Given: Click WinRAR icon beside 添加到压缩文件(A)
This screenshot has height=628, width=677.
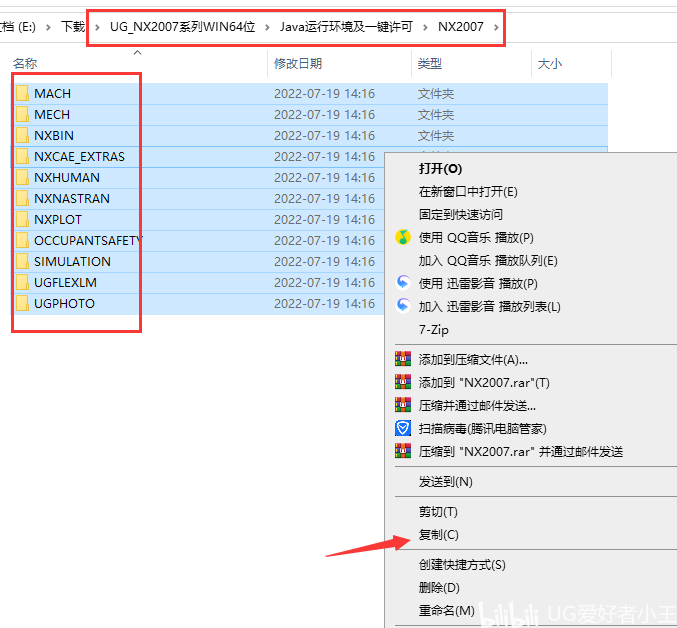Looking at the screenshot, I should click(403, 359).
